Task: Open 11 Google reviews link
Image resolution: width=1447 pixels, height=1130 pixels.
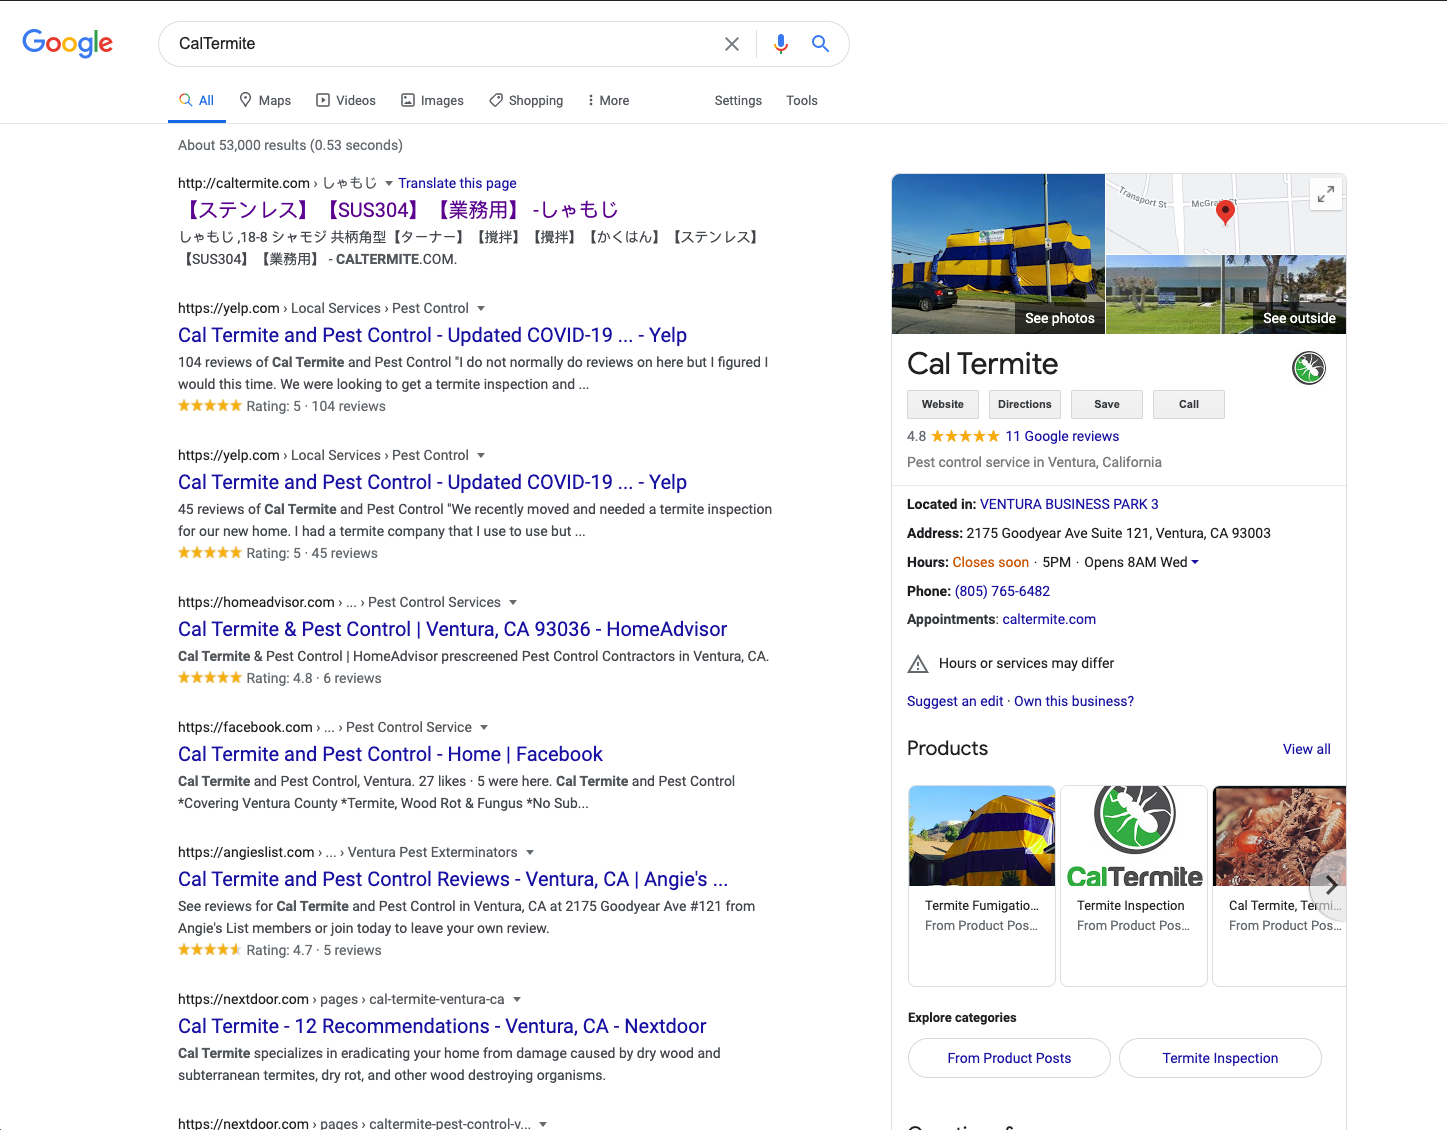Action: (1062, 436)
